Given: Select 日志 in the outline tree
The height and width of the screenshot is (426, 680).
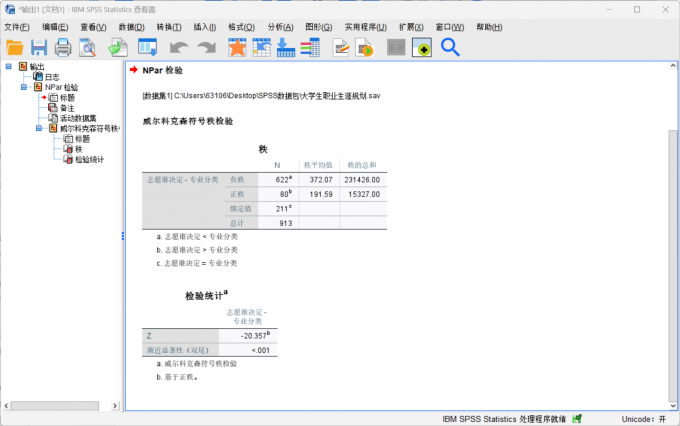Looking at the screenshot, I should coord(52,77).
